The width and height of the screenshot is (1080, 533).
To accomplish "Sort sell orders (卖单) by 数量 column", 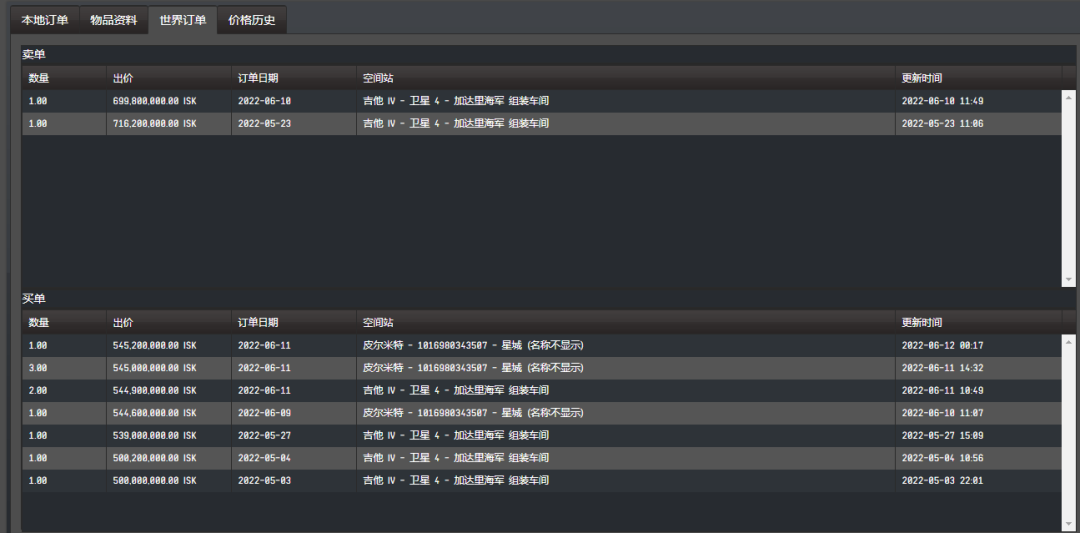I will 64,78.
